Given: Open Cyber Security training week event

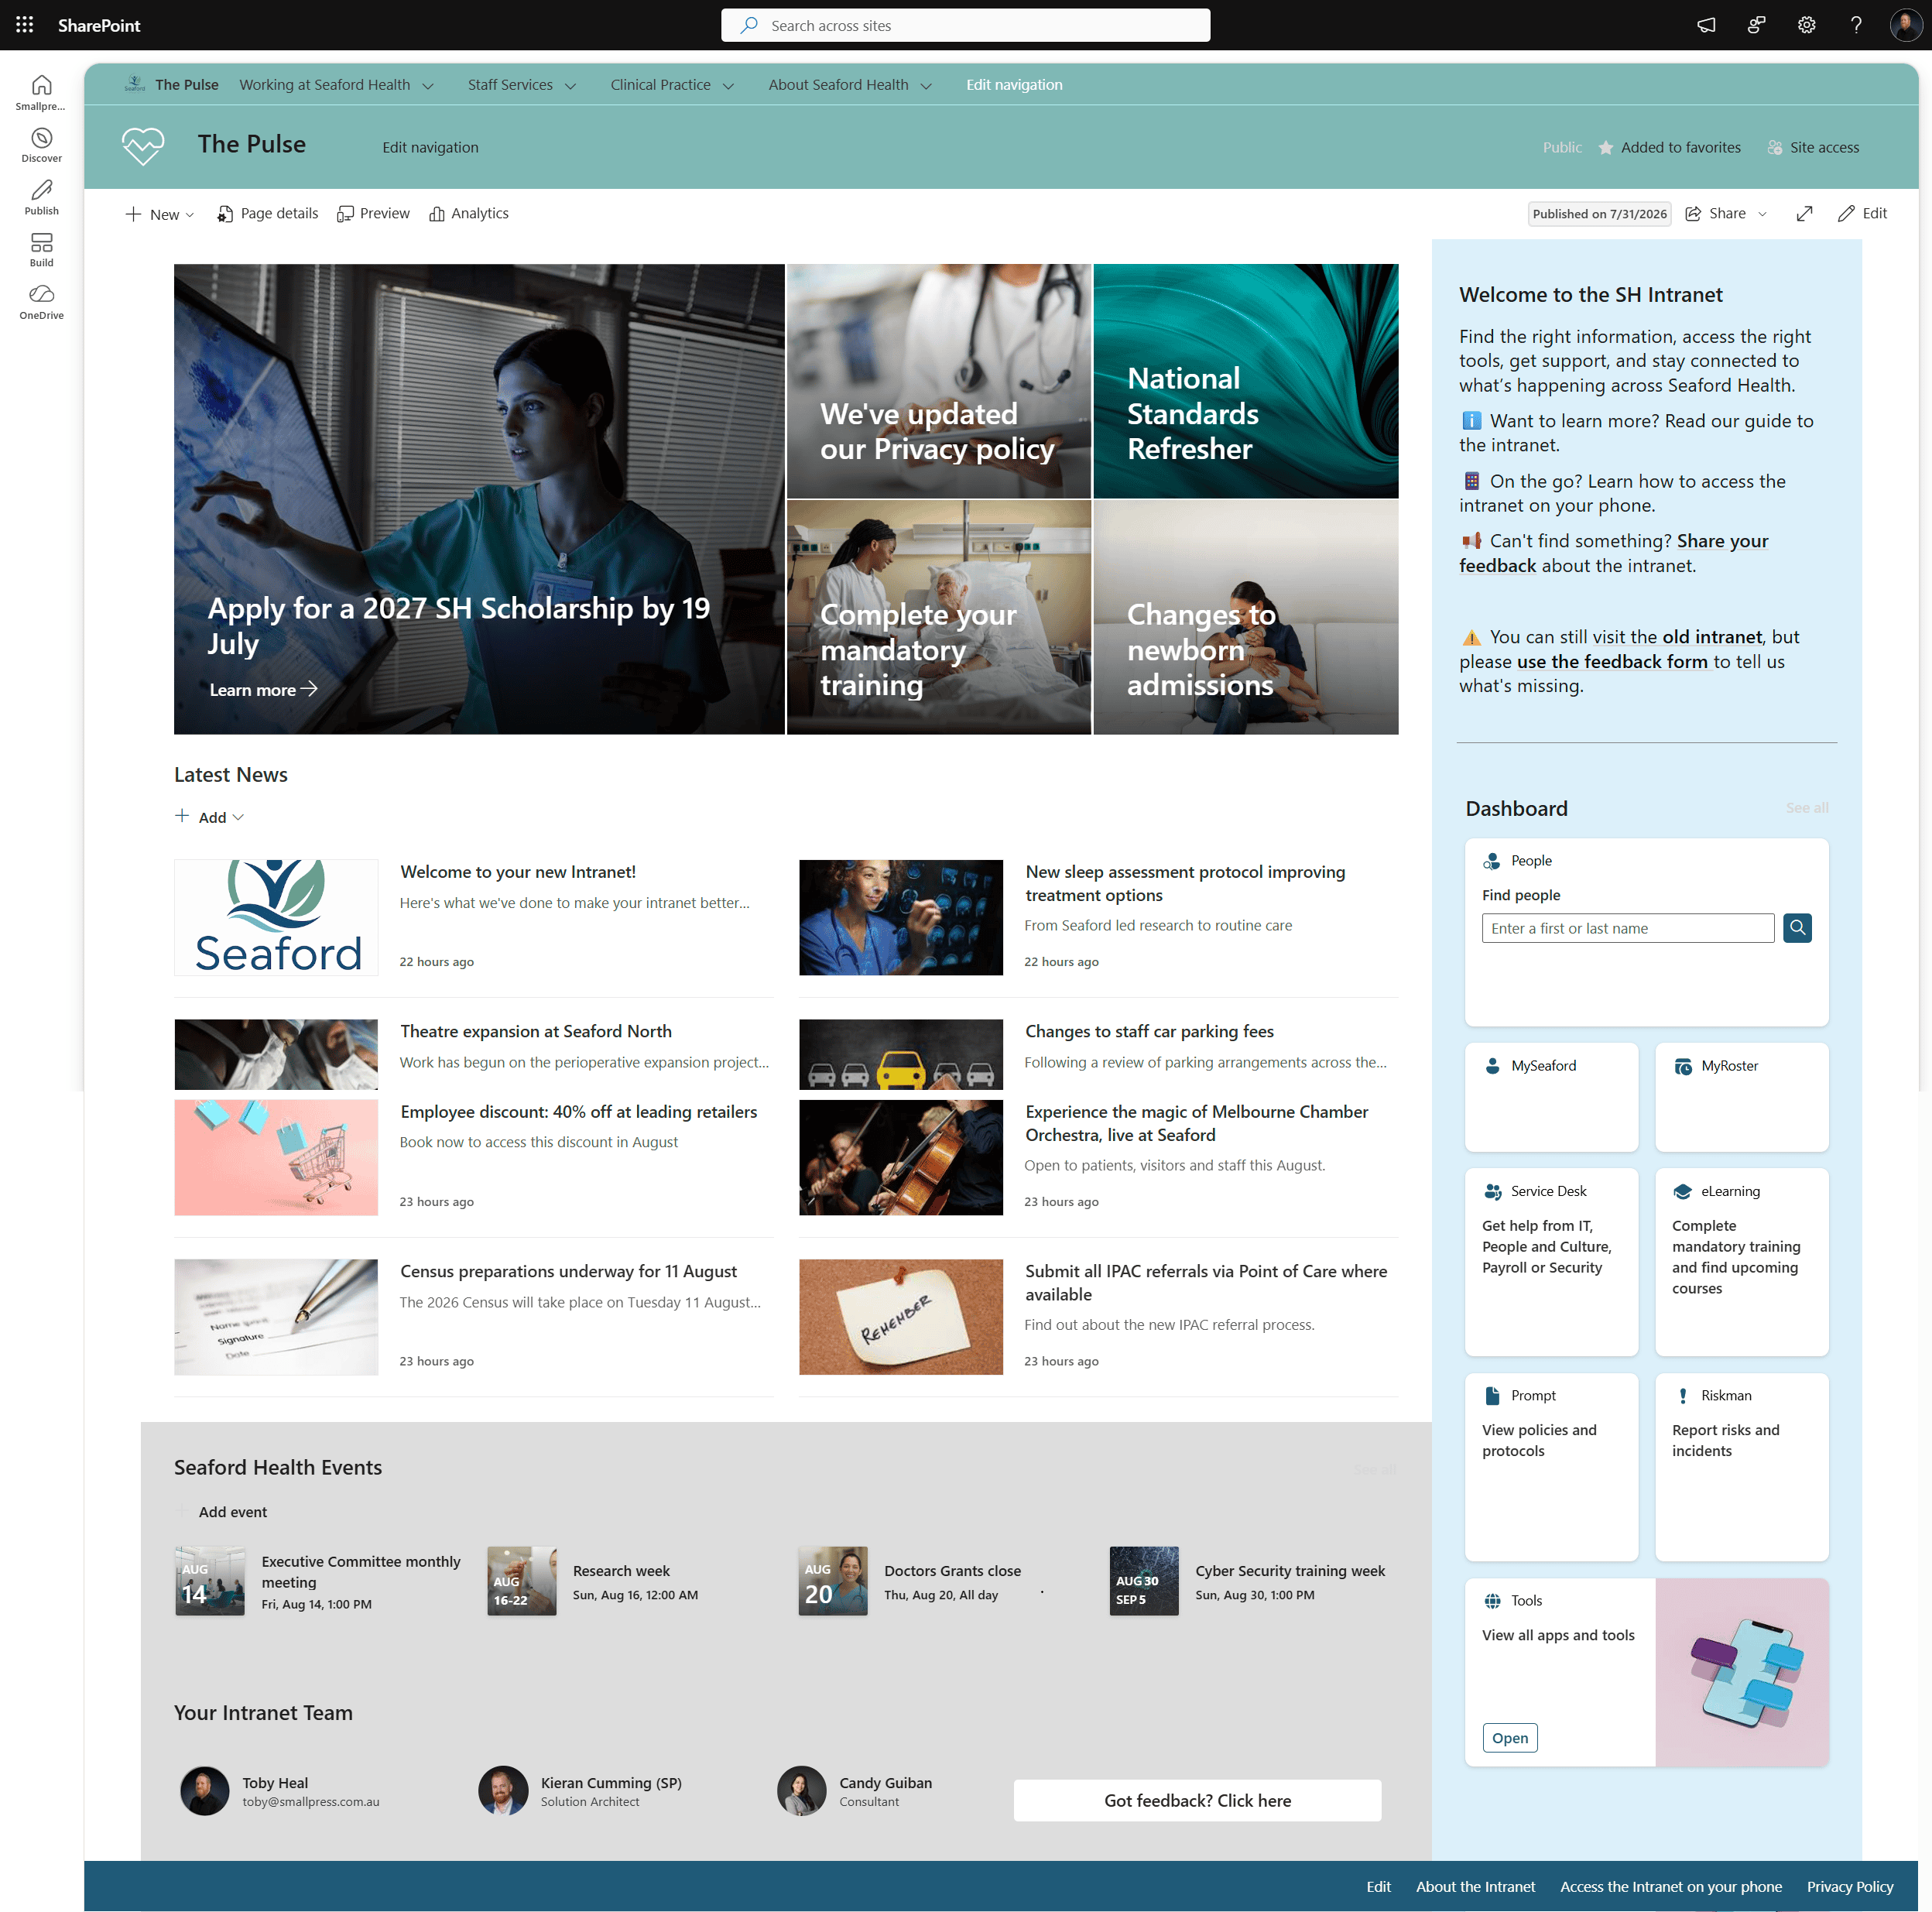Looking at the screenshot, I should pyautogui.click(x=1290, y=1571).
